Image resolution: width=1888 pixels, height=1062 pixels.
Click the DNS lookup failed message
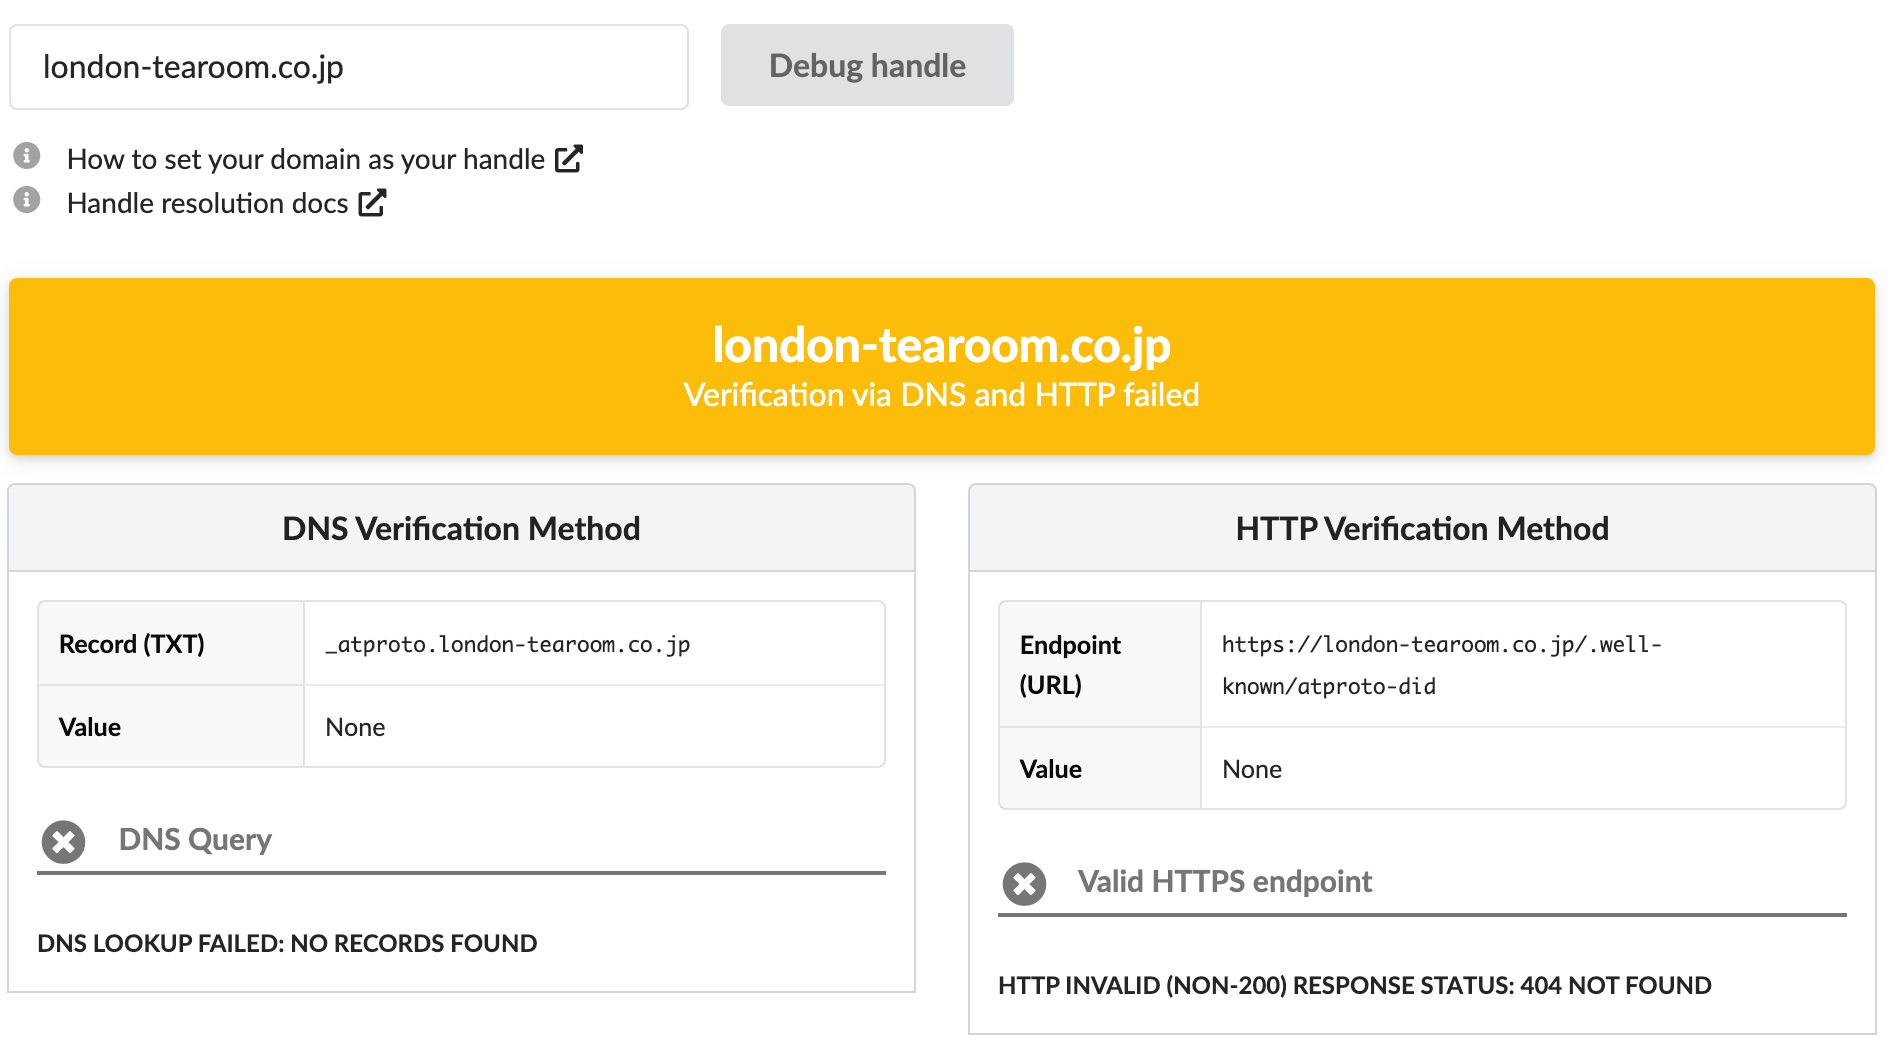tap(287, 943)
